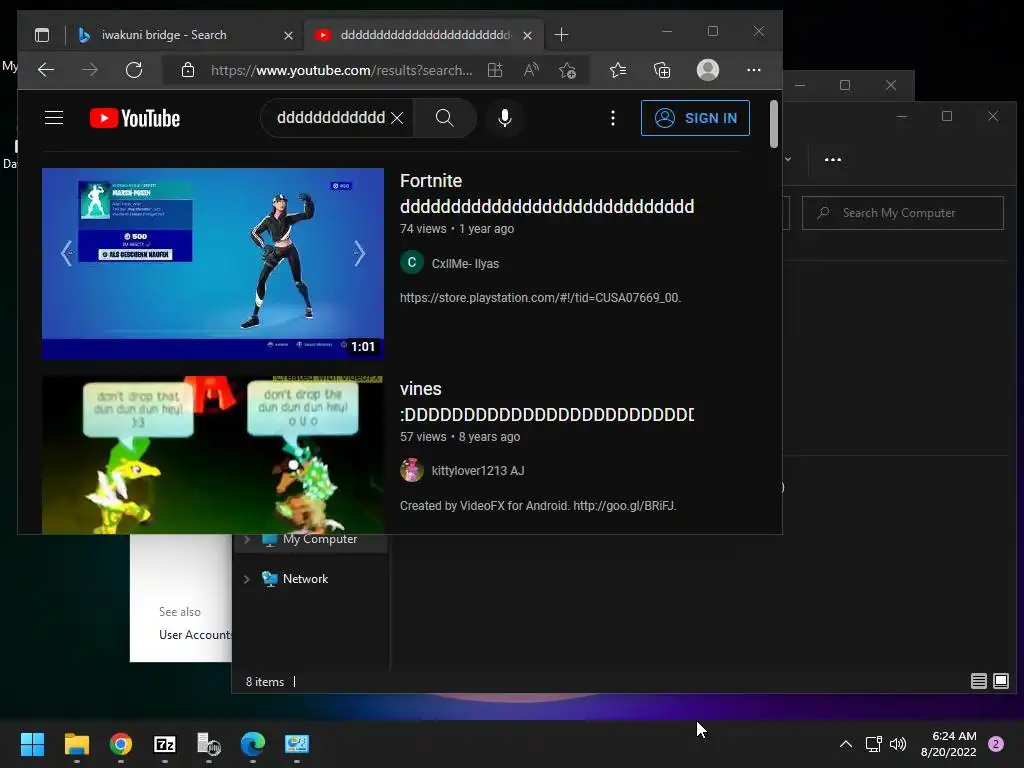Open Microsoft Edge from taskbar

tap(253, 744)
